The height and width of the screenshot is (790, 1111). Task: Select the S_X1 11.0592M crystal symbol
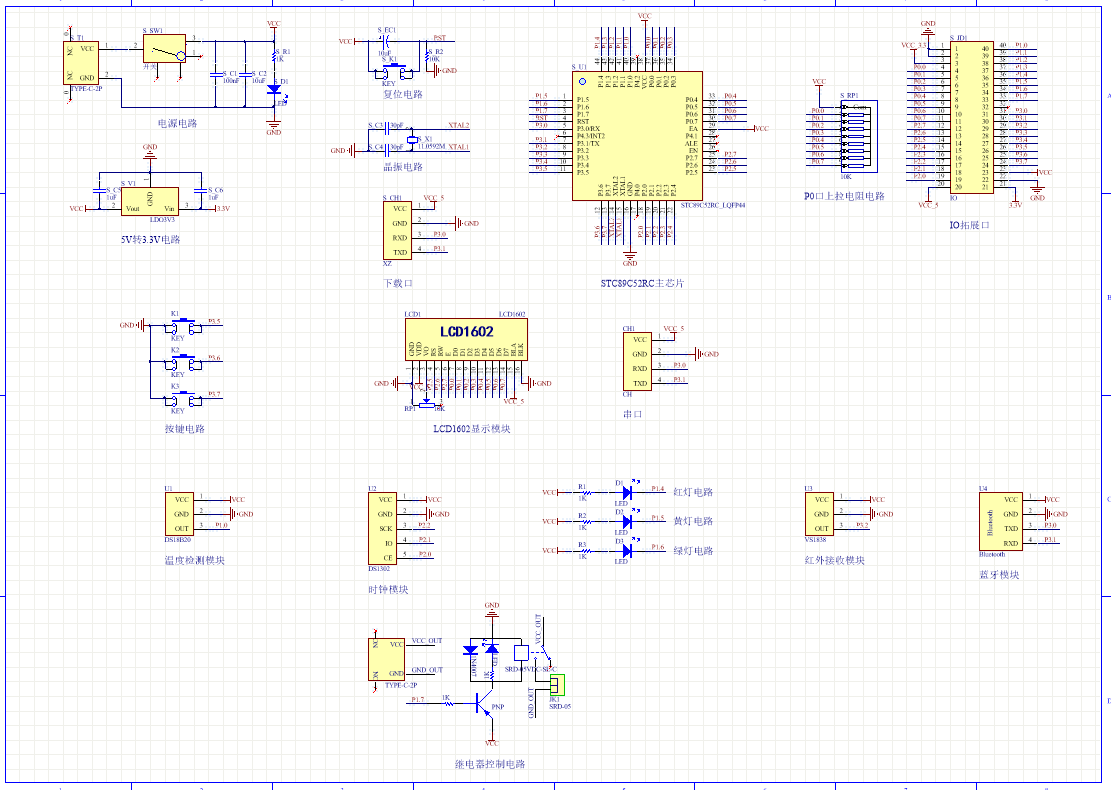tap(412, 140)
